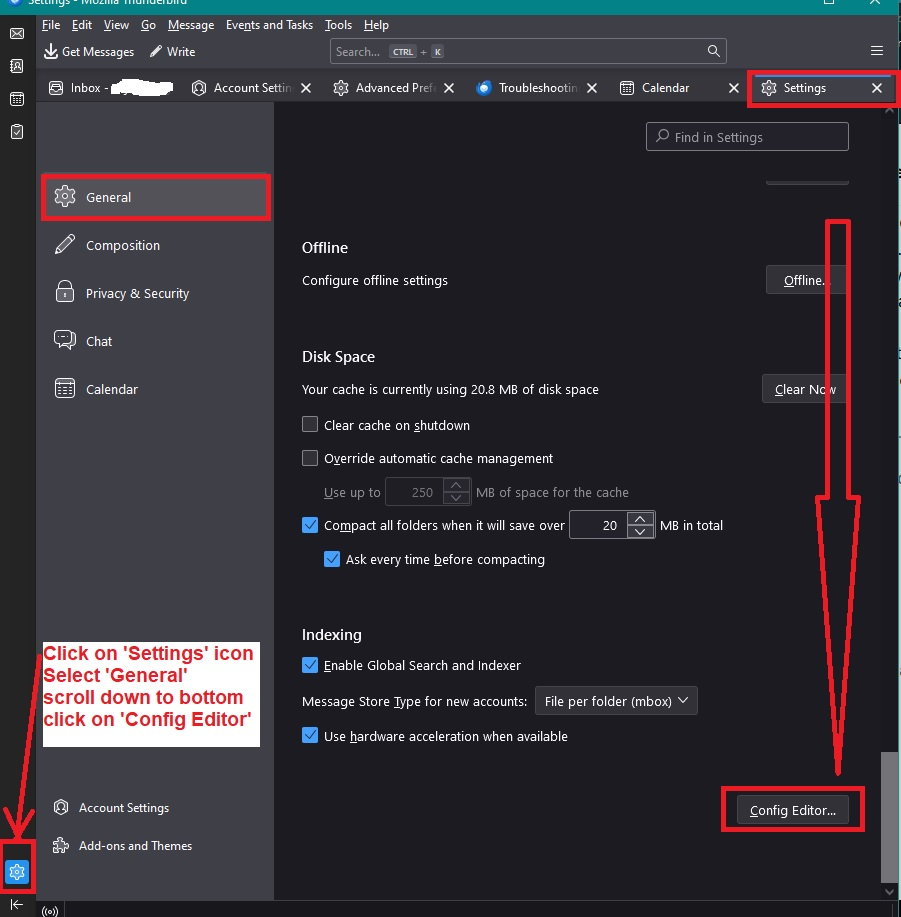The width and height of the screenshot is (901, 917).
Task: Open the Tools menu
Action: pyautogui.click(x=338, y=25)
